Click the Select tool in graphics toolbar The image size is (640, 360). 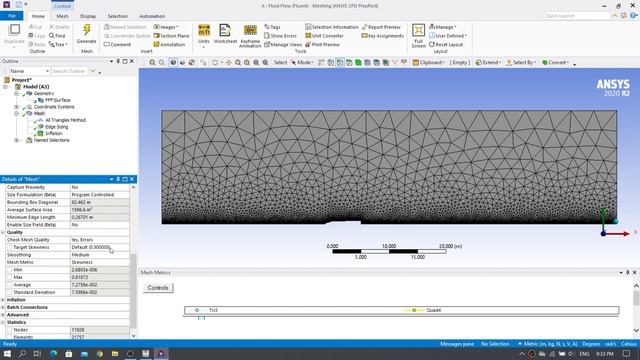[x=280, y=62]
